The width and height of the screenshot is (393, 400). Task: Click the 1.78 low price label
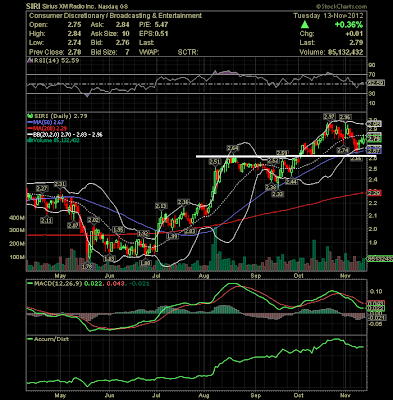click(87, 267)
